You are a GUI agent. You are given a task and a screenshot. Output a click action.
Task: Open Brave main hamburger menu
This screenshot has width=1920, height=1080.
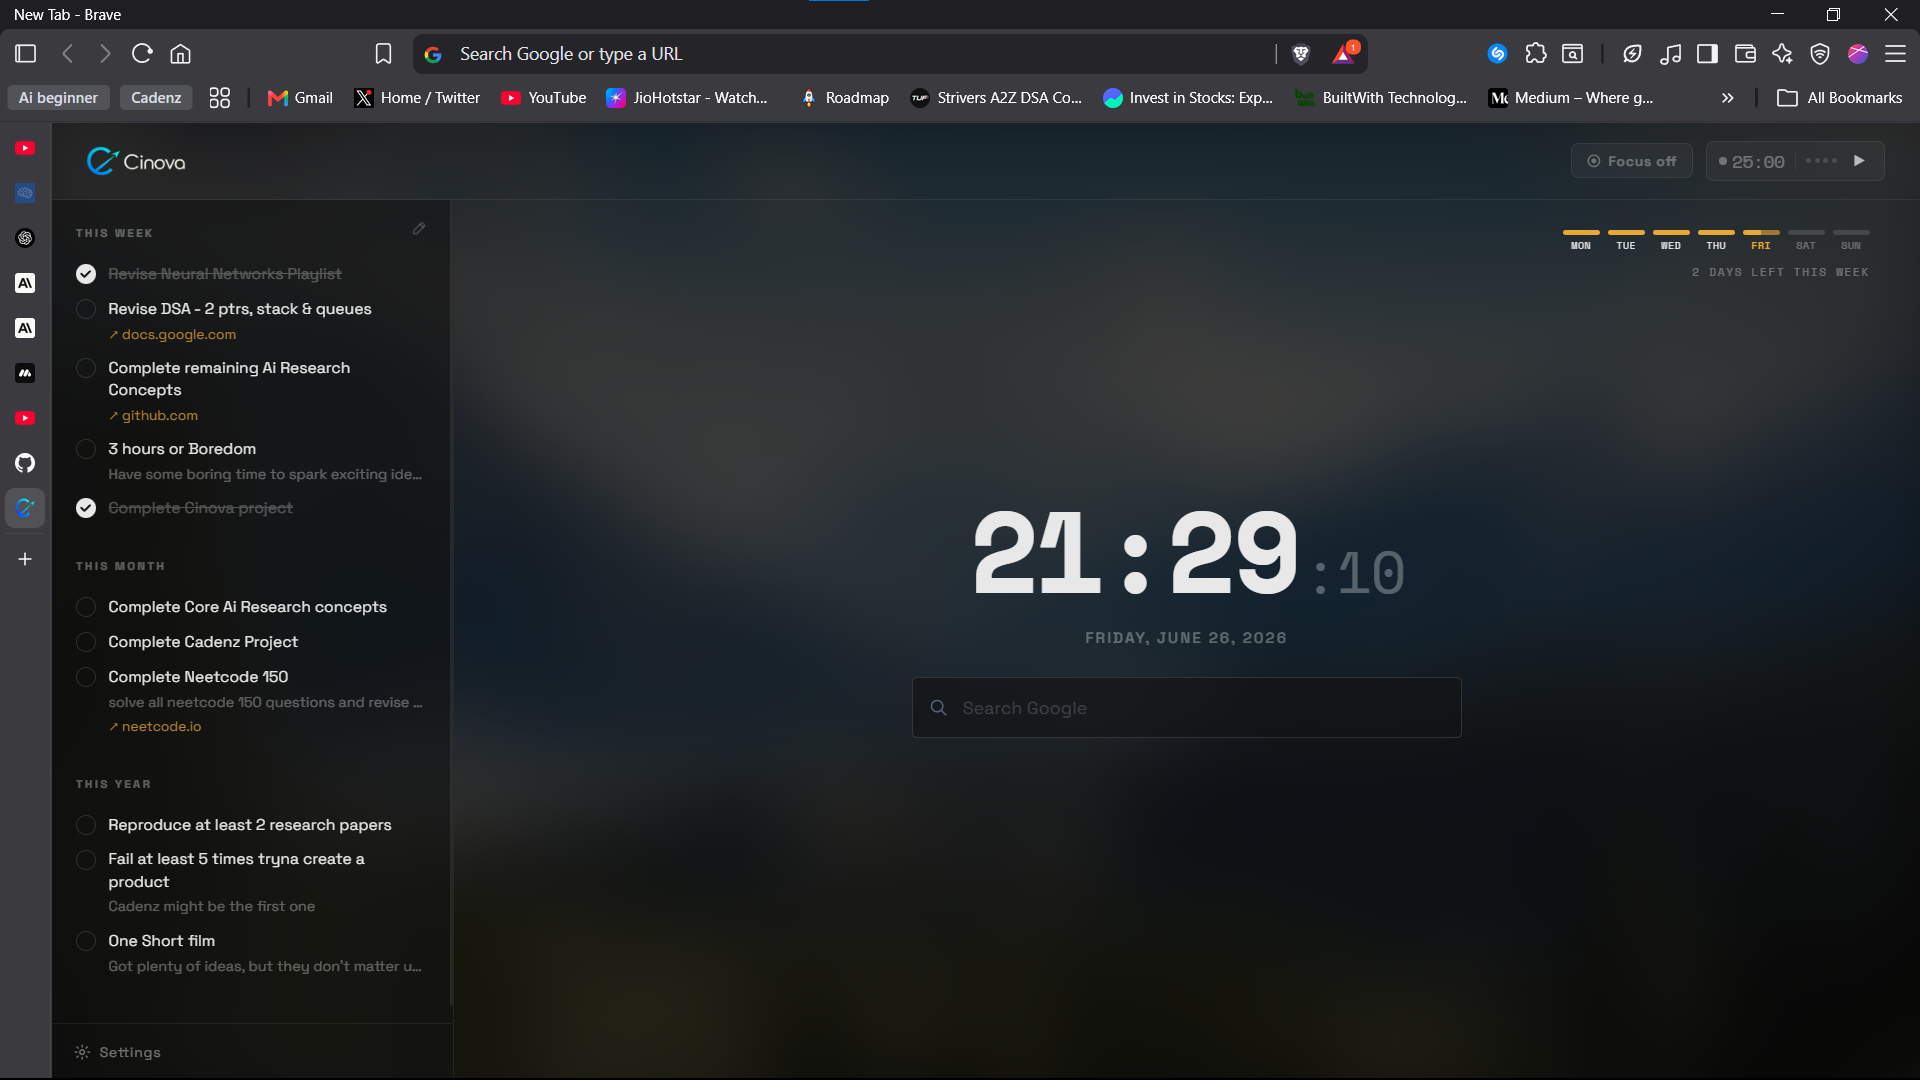coord(1895,54)
